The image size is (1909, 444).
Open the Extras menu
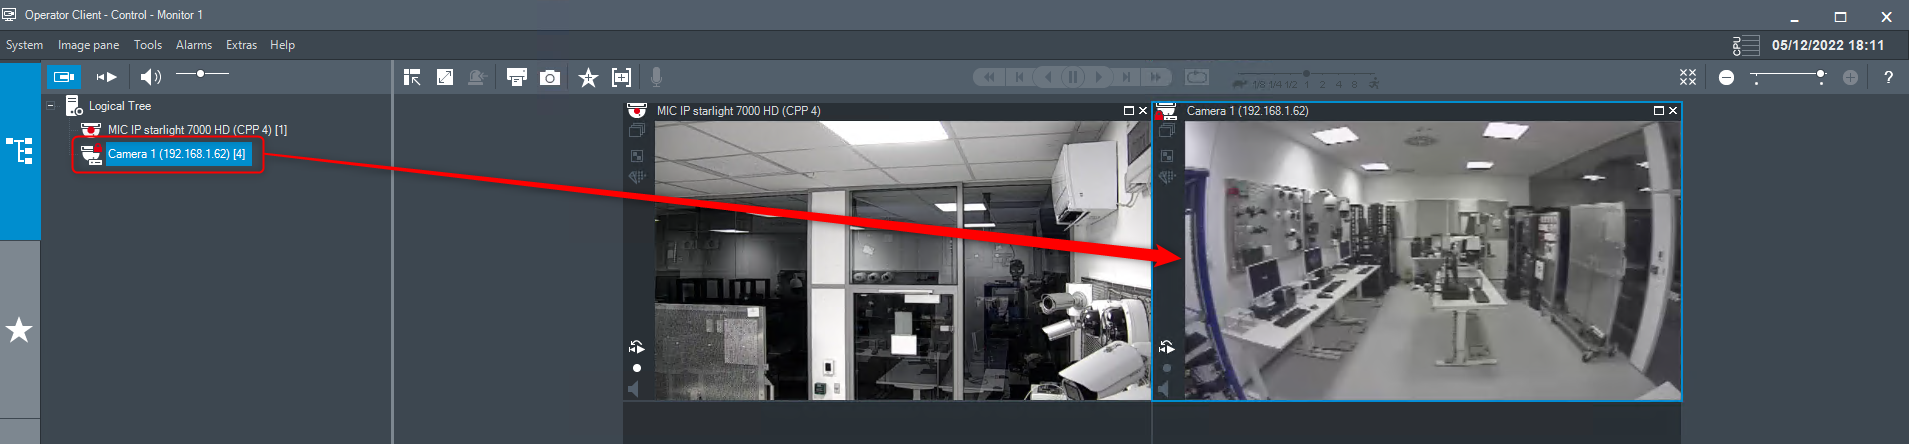241,45
